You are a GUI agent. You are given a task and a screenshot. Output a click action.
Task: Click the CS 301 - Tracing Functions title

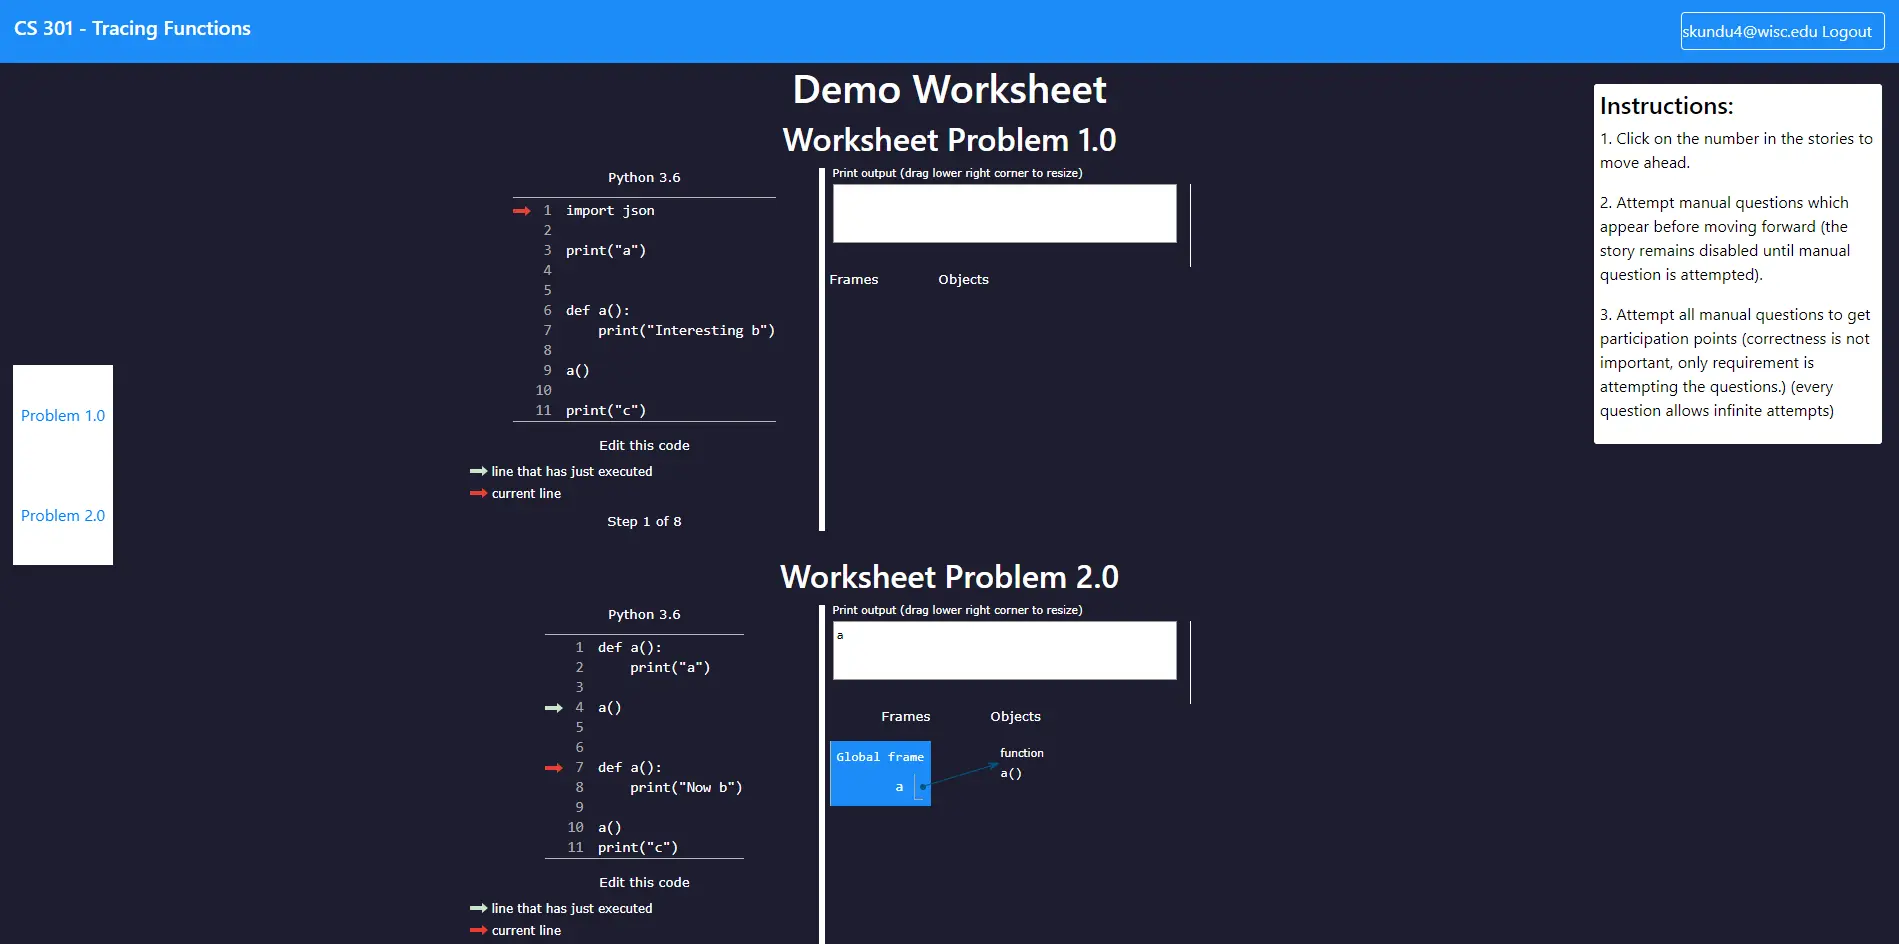pos(132,29)
